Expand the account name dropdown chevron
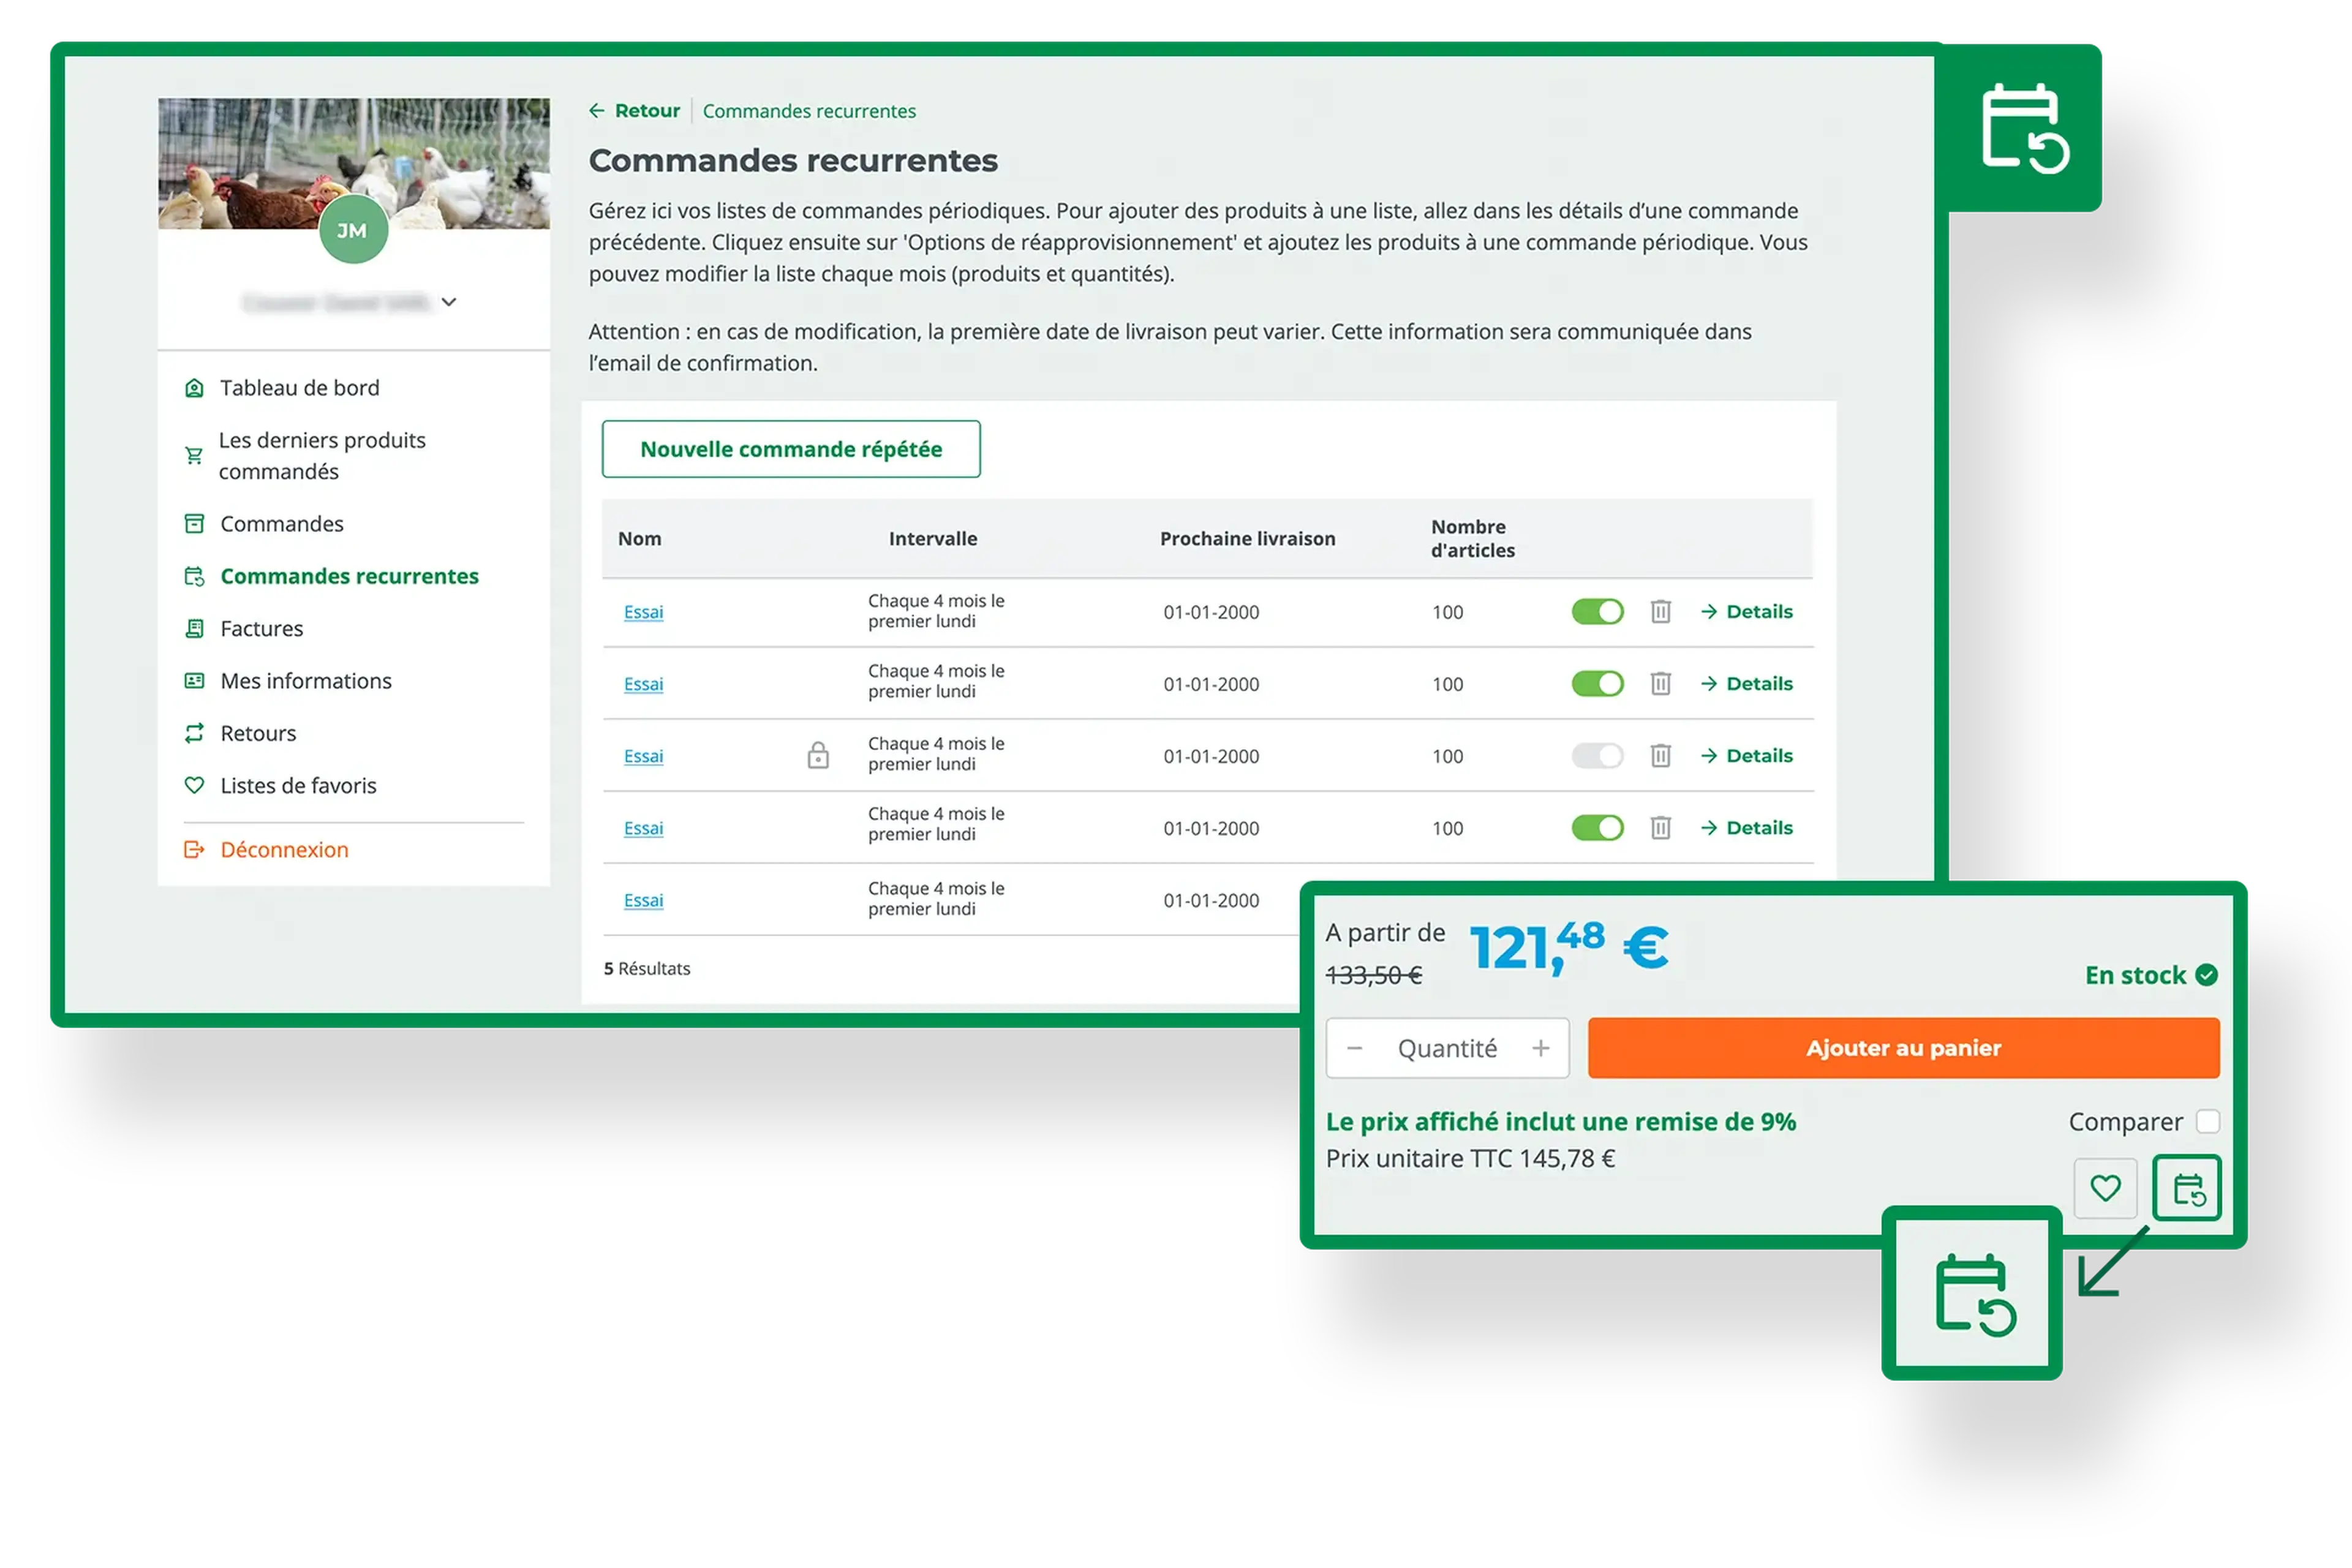The image size is (2352, 1568). 449,302
